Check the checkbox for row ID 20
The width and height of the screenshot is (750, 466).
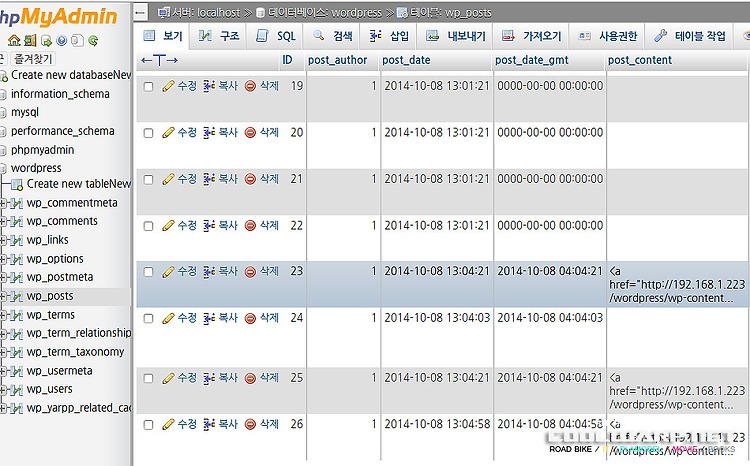pos(149,133)
